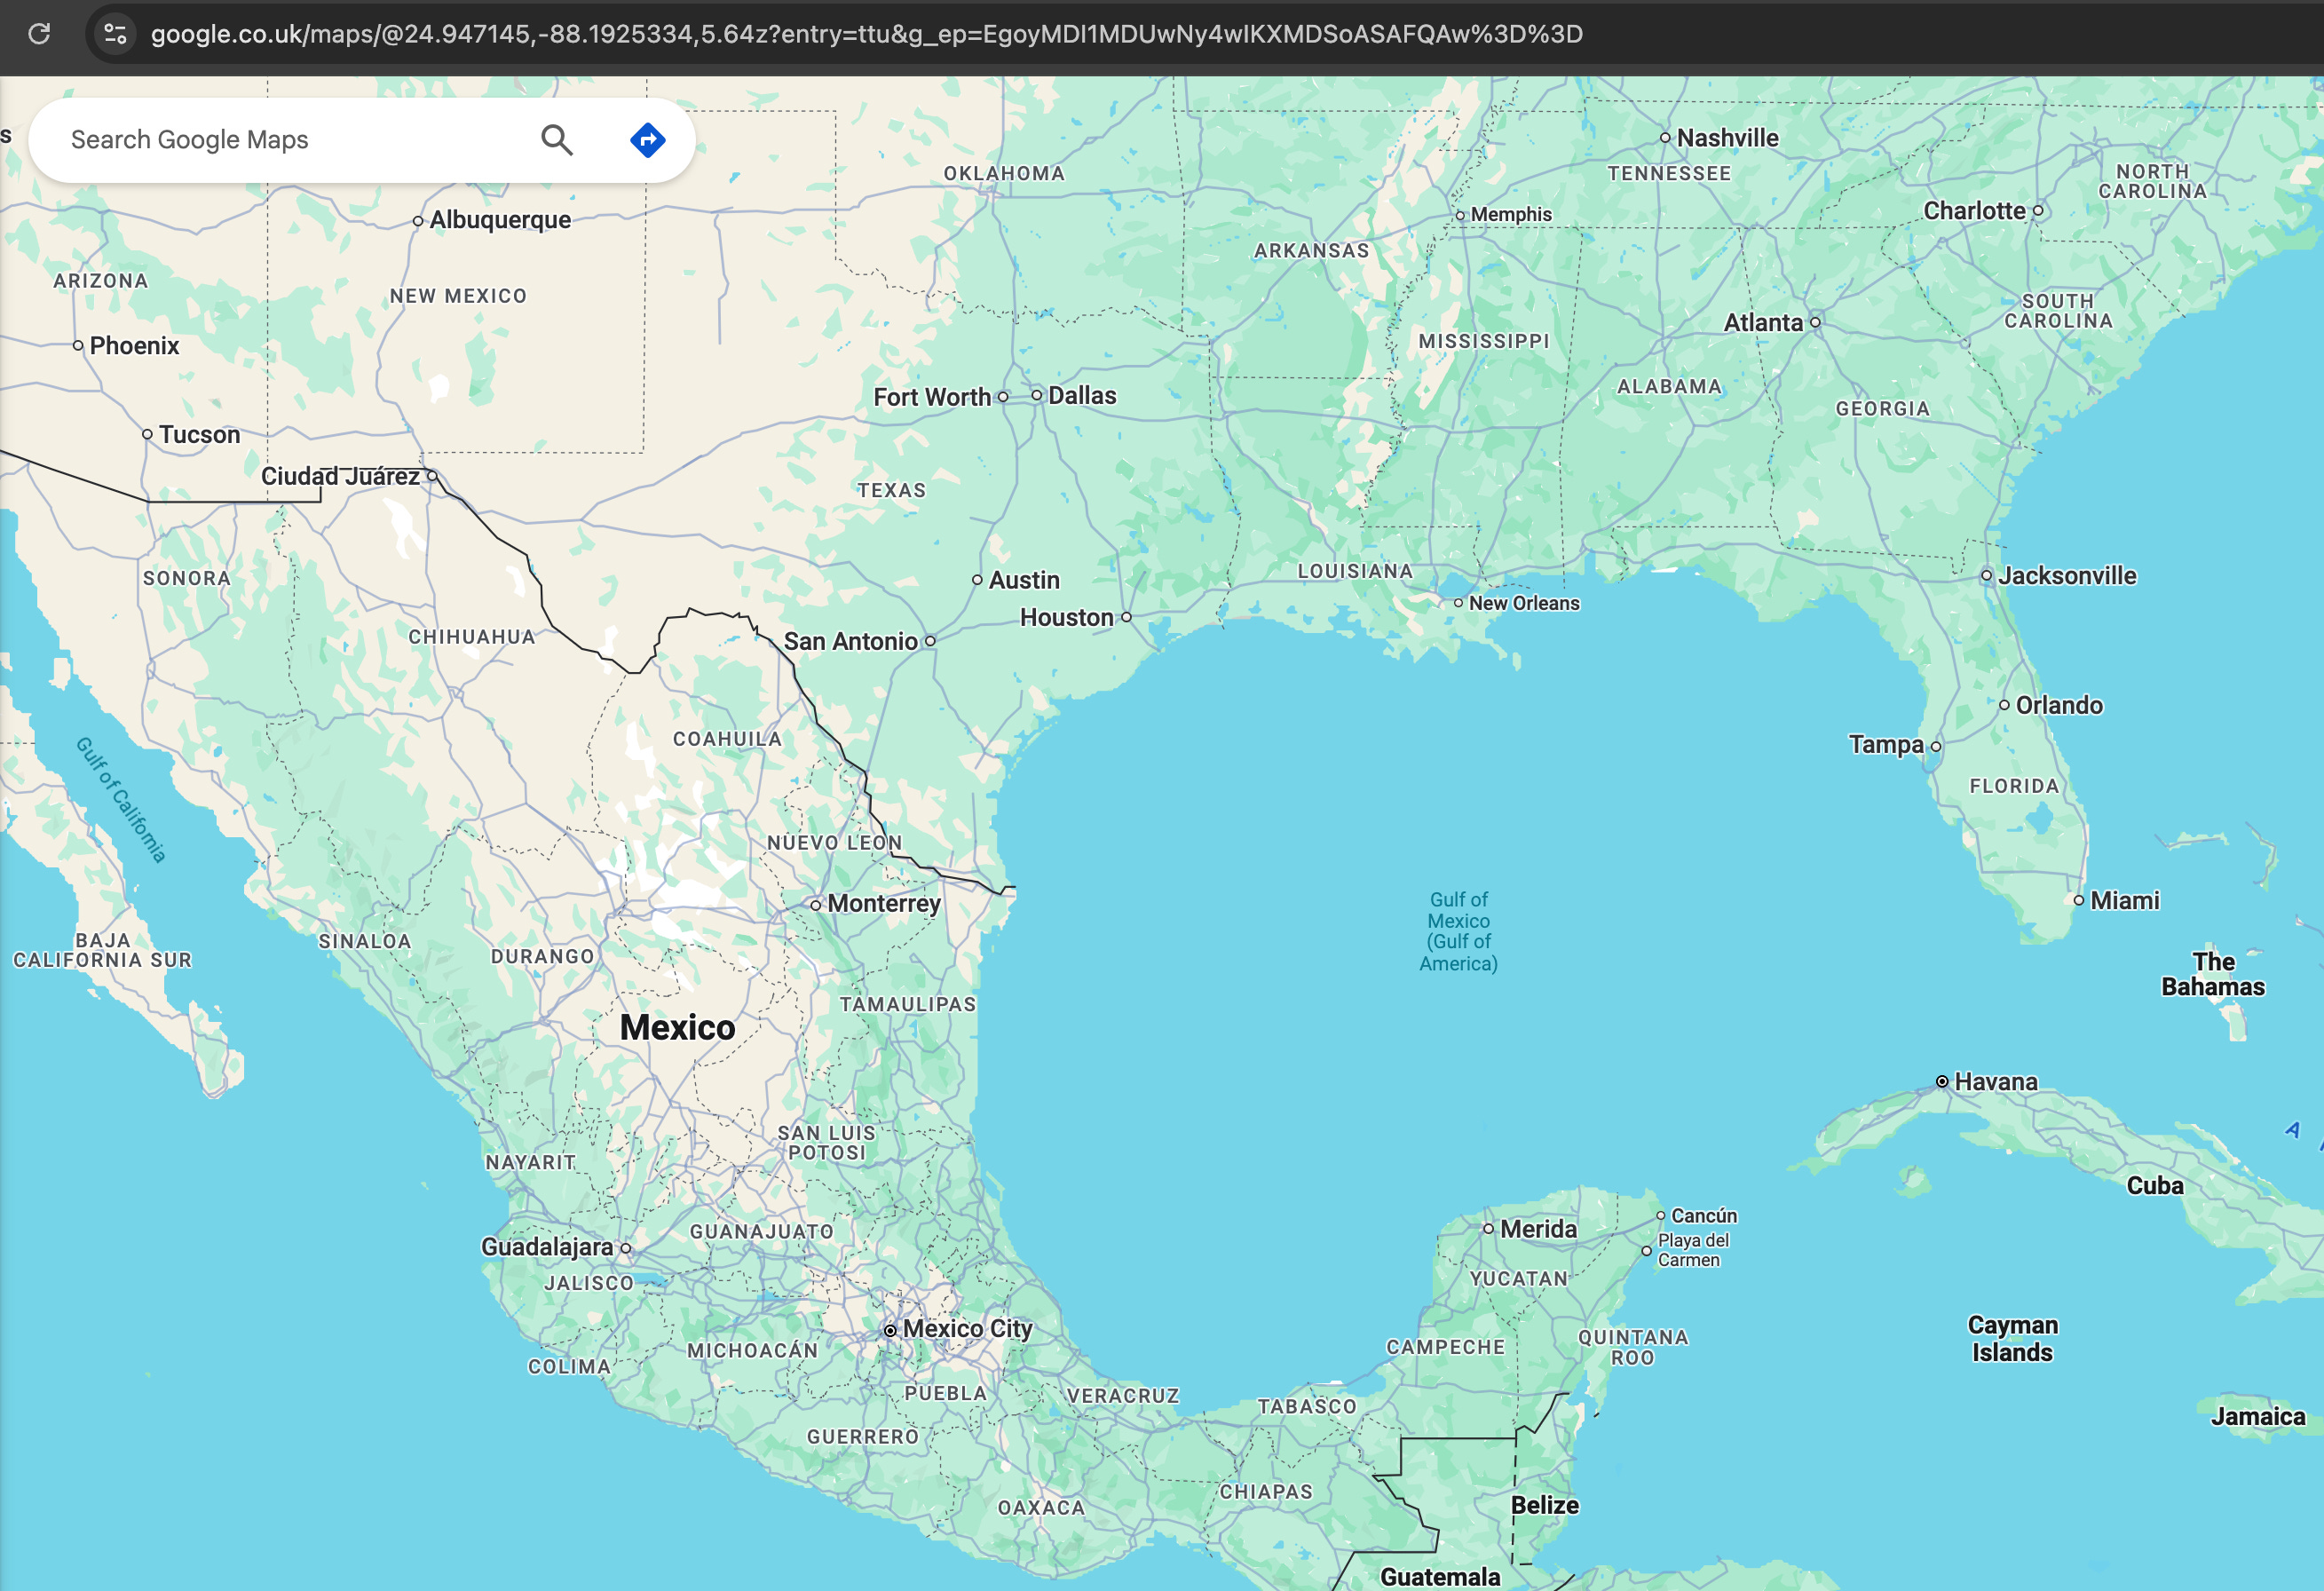
Task: Click the New Orleans label
Action: pyautogui.click(x=1523, y=603)
